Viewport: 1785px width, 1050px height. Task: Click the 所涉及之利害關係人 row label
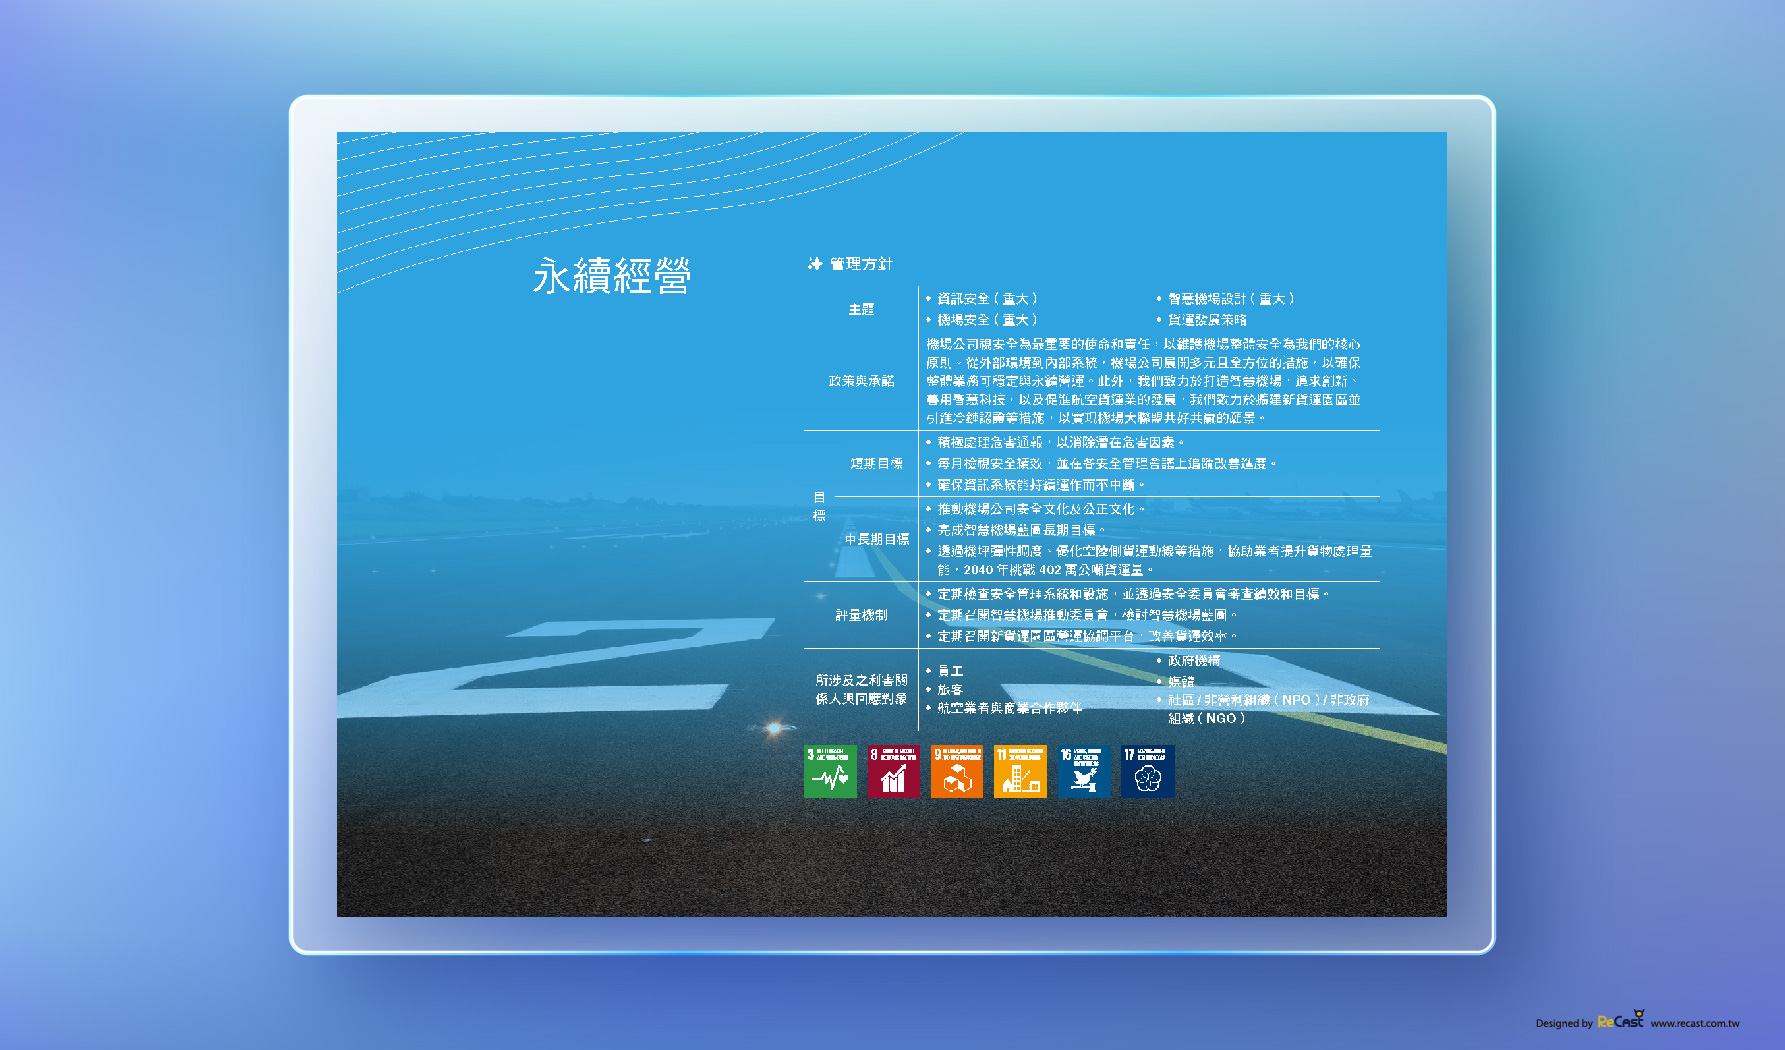tap(861, 689)
